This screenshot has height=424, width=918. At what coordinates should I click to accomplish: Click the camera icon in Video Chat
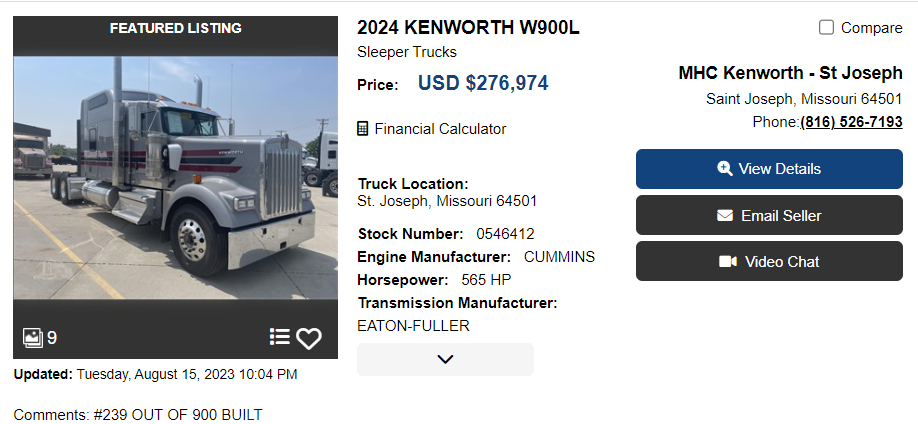click(727, 262)
